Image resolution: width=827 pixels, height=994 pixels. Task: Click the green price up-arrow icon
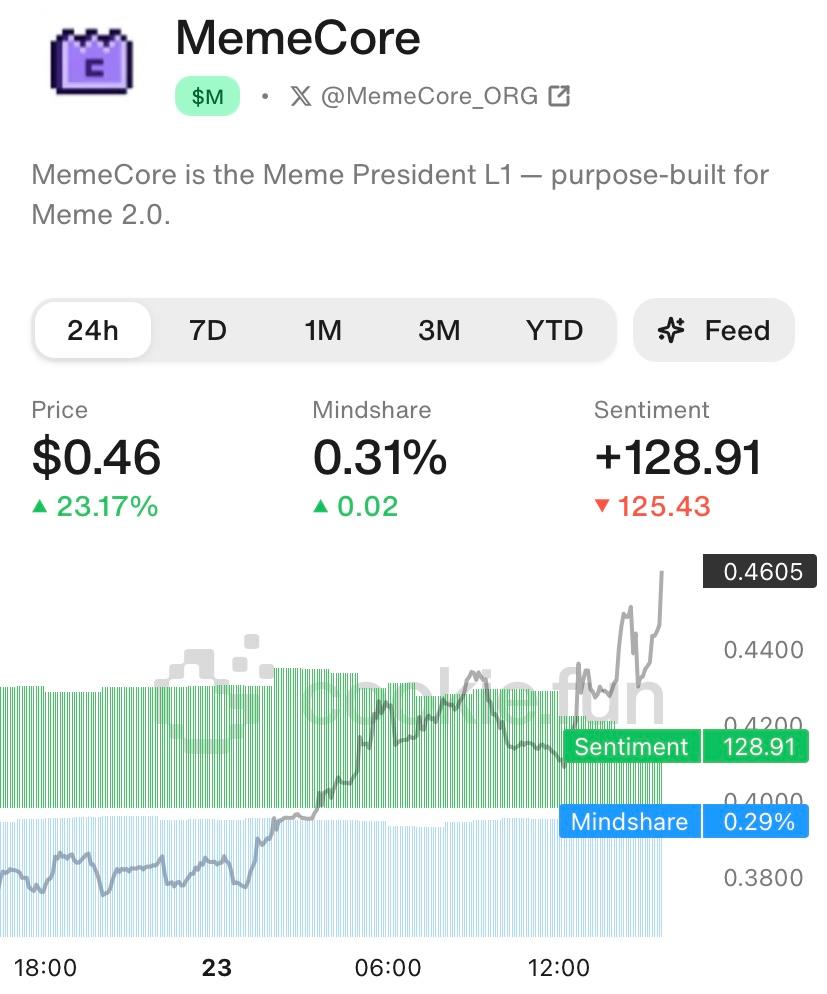40,507
